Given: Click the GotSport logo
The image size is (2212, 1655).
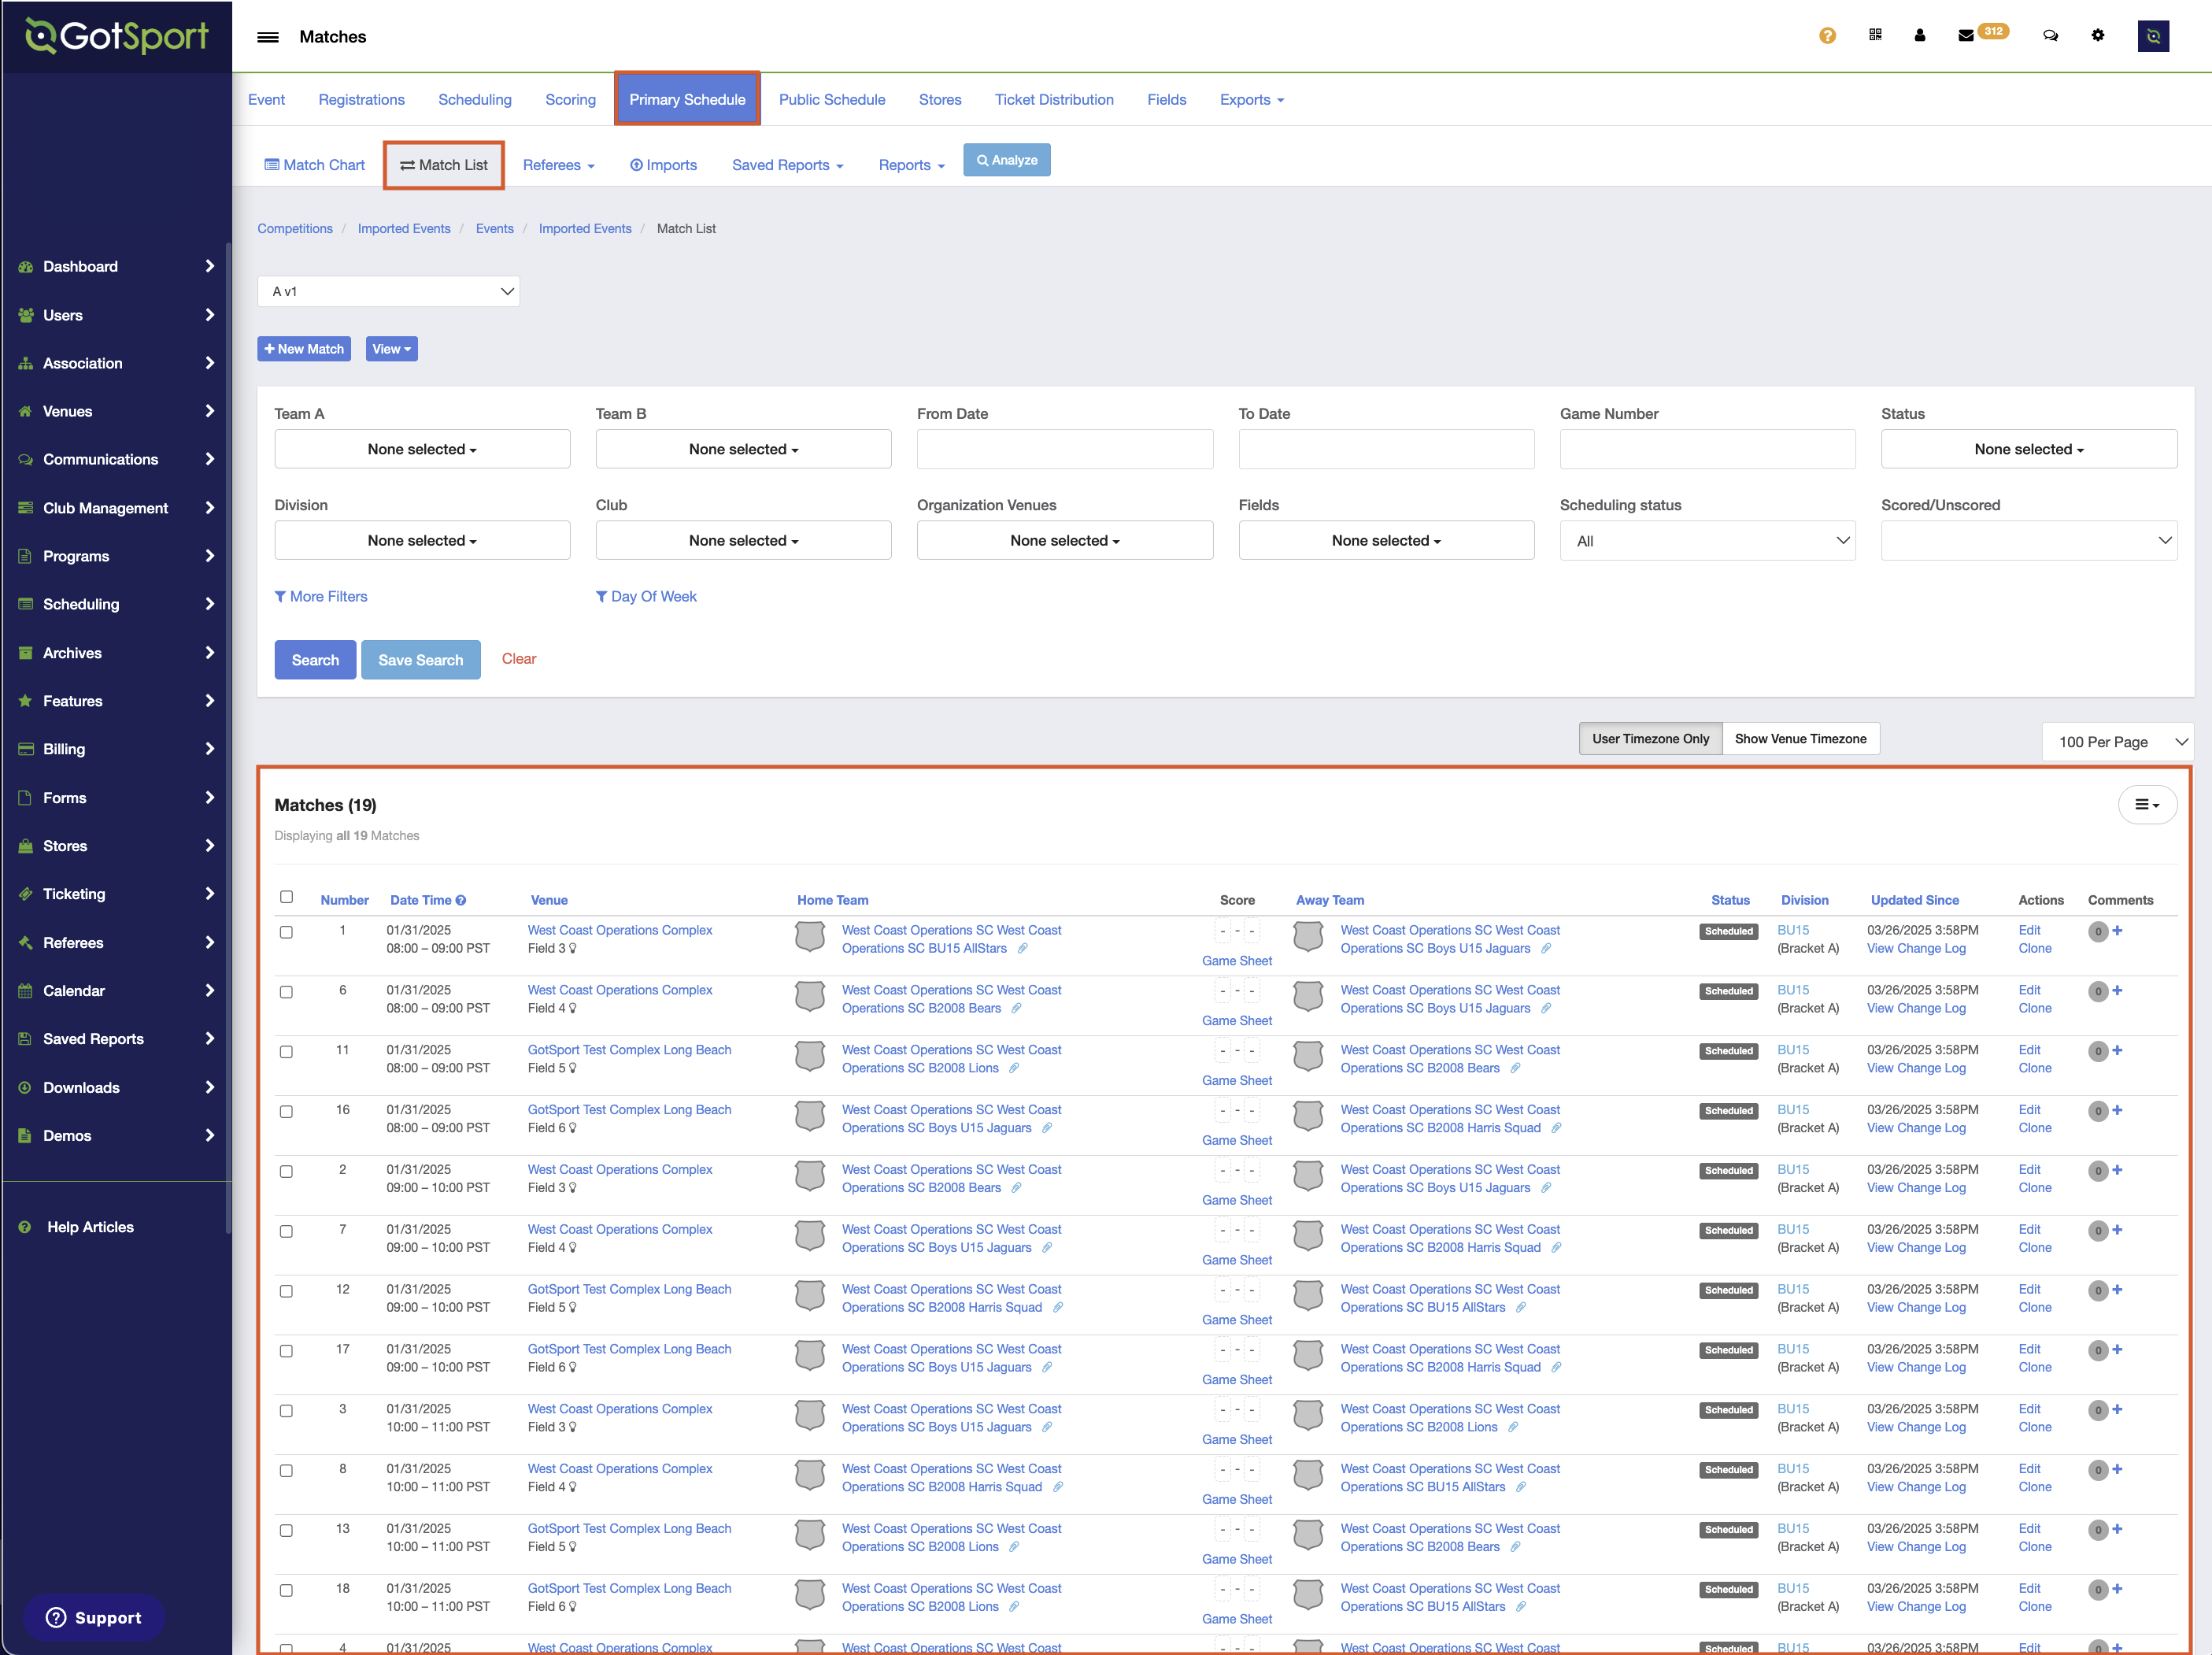Looking at the screenshot, I should click(116, 36).
